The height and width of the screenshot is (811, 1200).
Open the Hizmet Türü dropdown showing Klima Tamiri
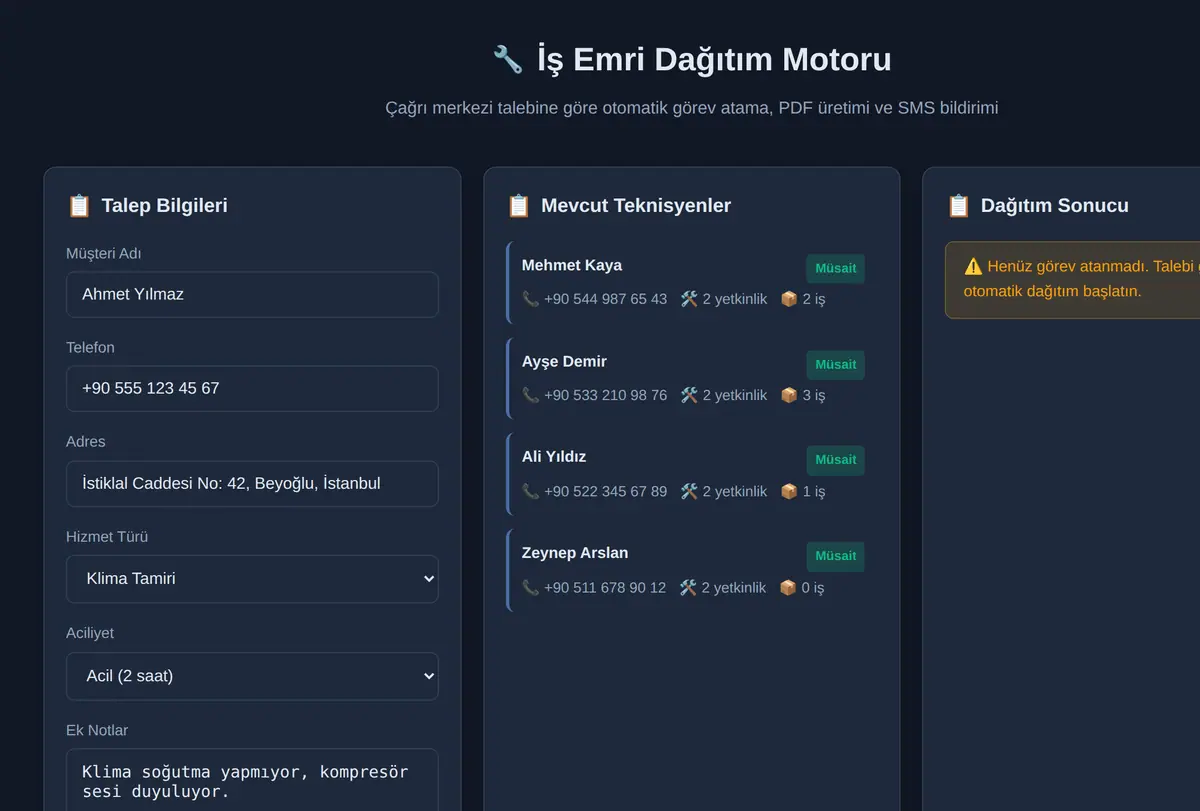coord(252,579)
